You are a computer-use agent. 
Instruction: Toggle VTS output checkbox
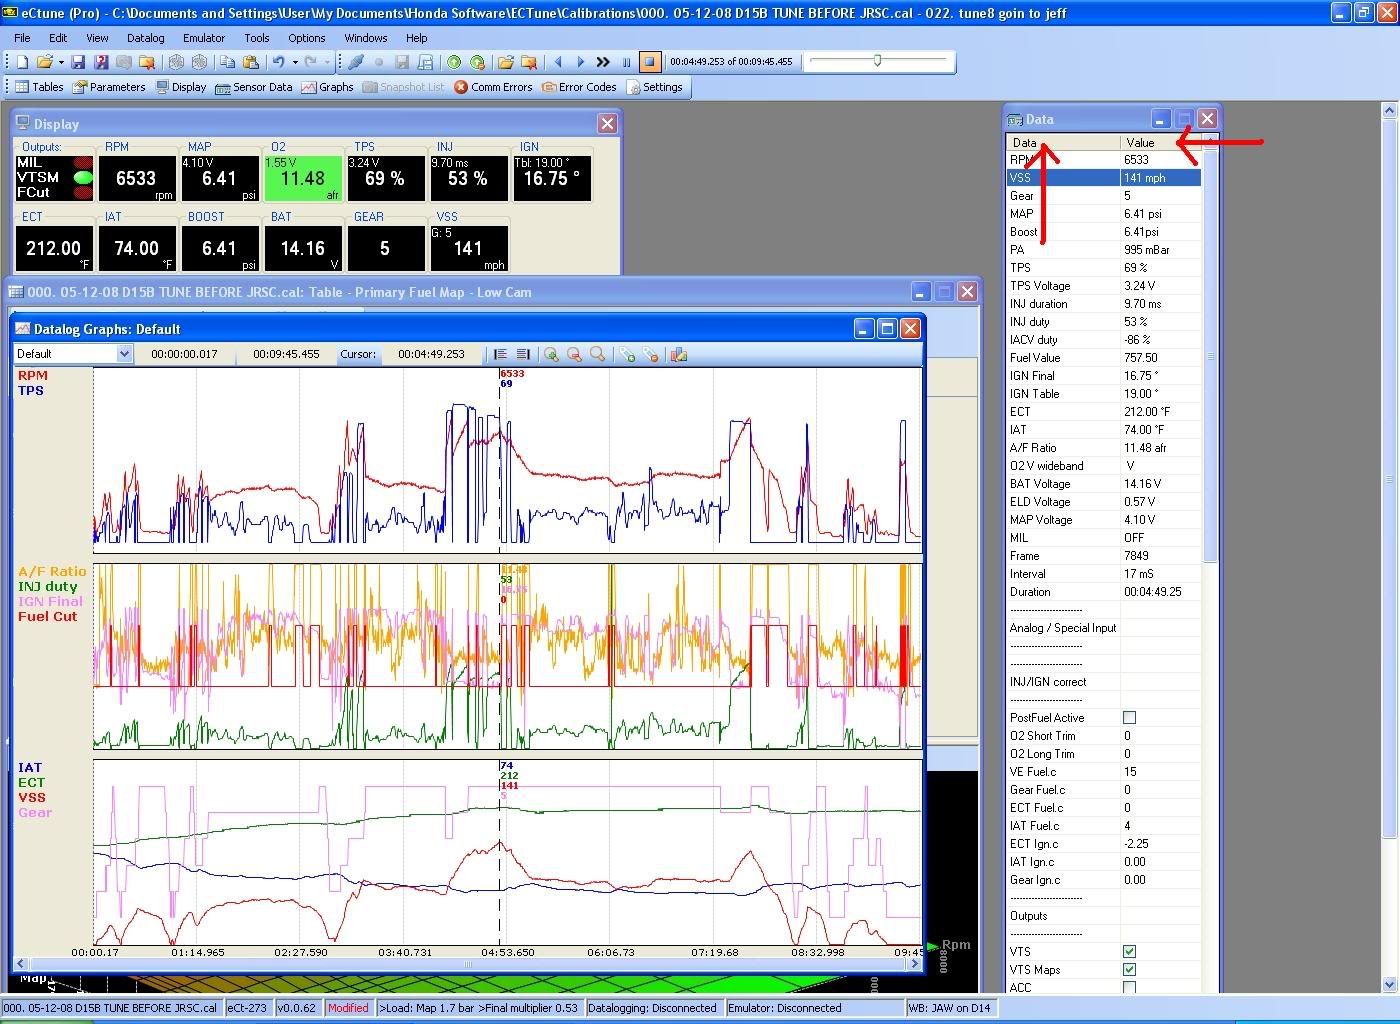[1129, 952]
